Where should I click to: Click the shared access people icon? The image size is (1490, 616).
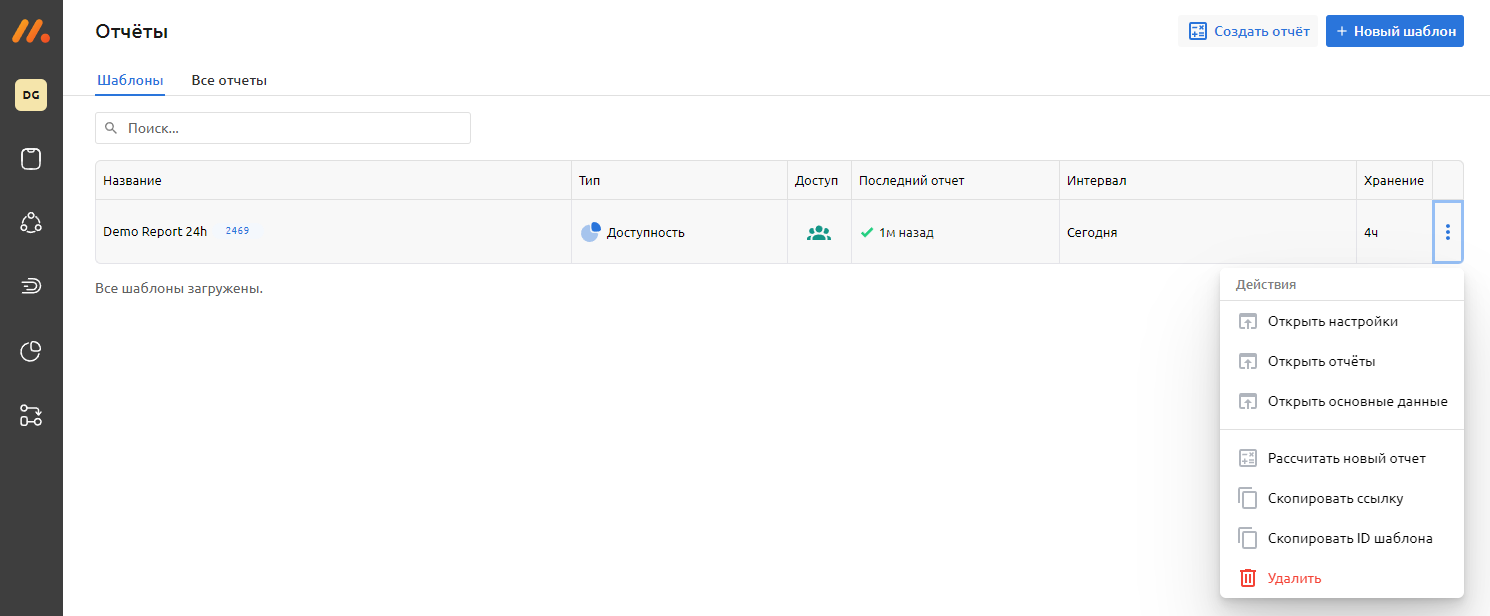(x=819, y=233)
